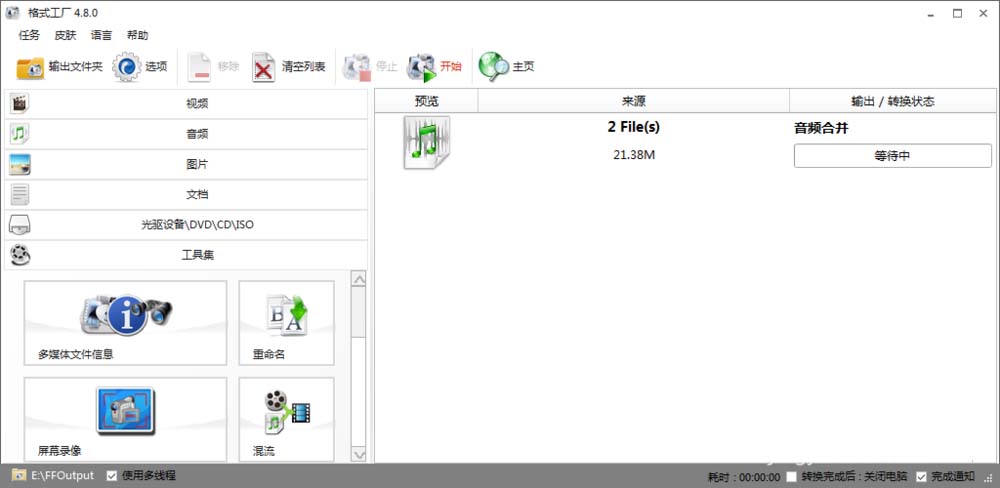Click the 预览 column header
The width and height of the screenshot is (1000, 488).
coord(426,101)
